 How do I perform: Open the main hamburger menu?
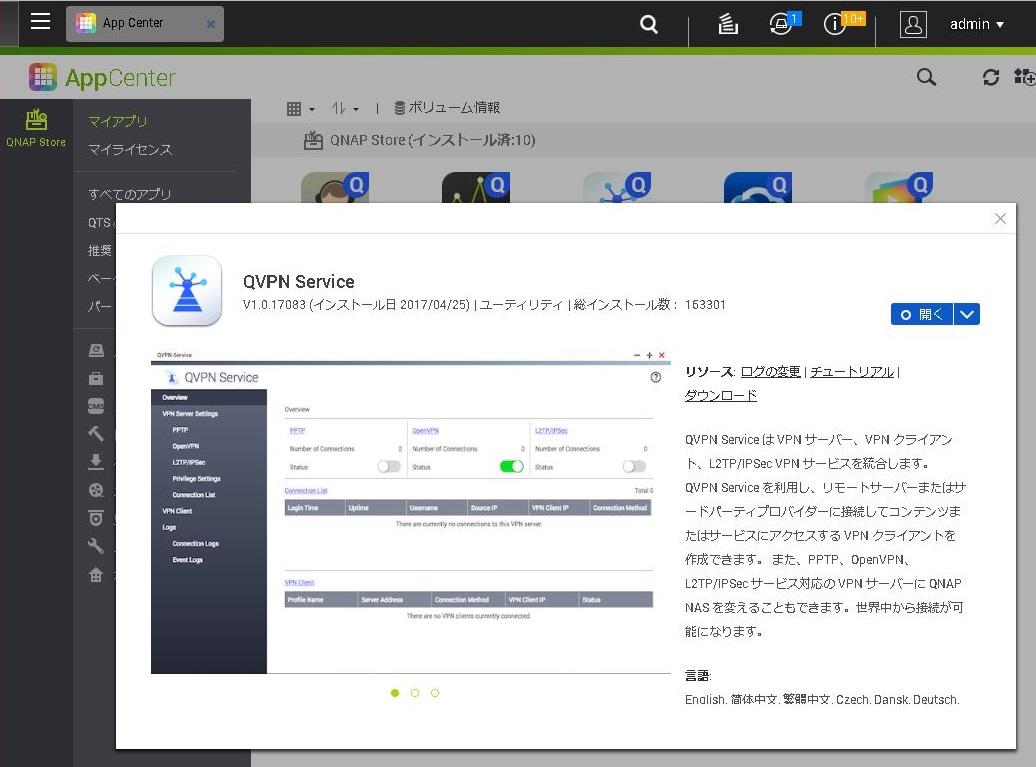[x=40, y=22]
